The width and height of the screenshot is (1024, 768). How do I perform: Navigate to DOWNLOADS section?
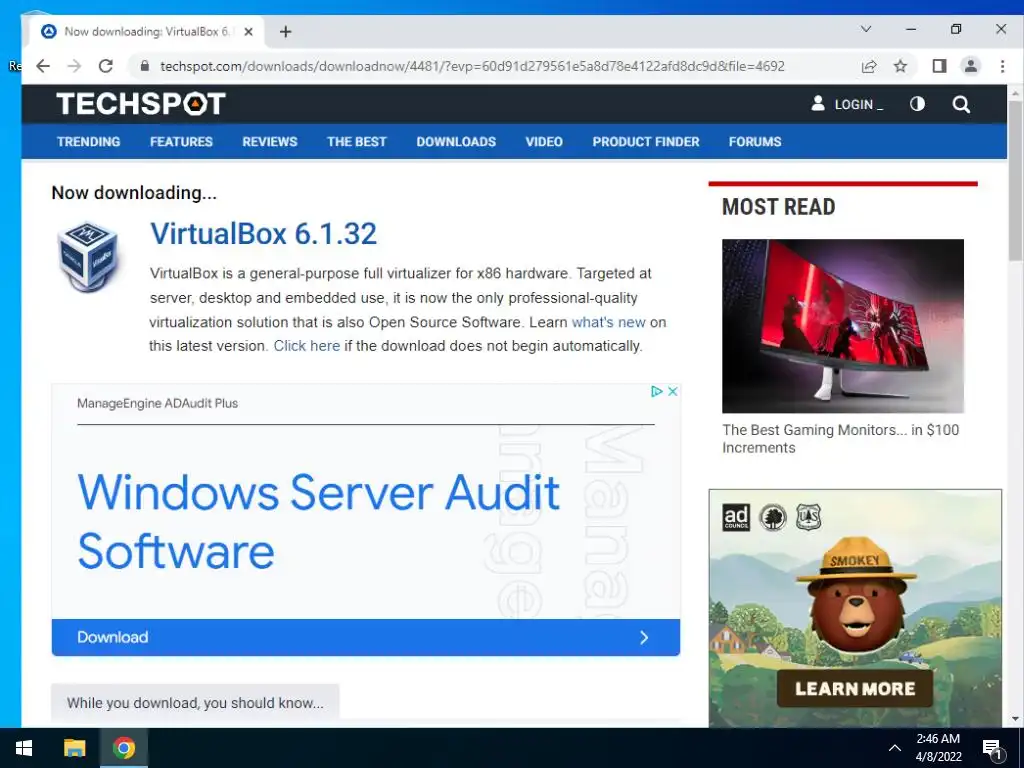pos(456,142)
